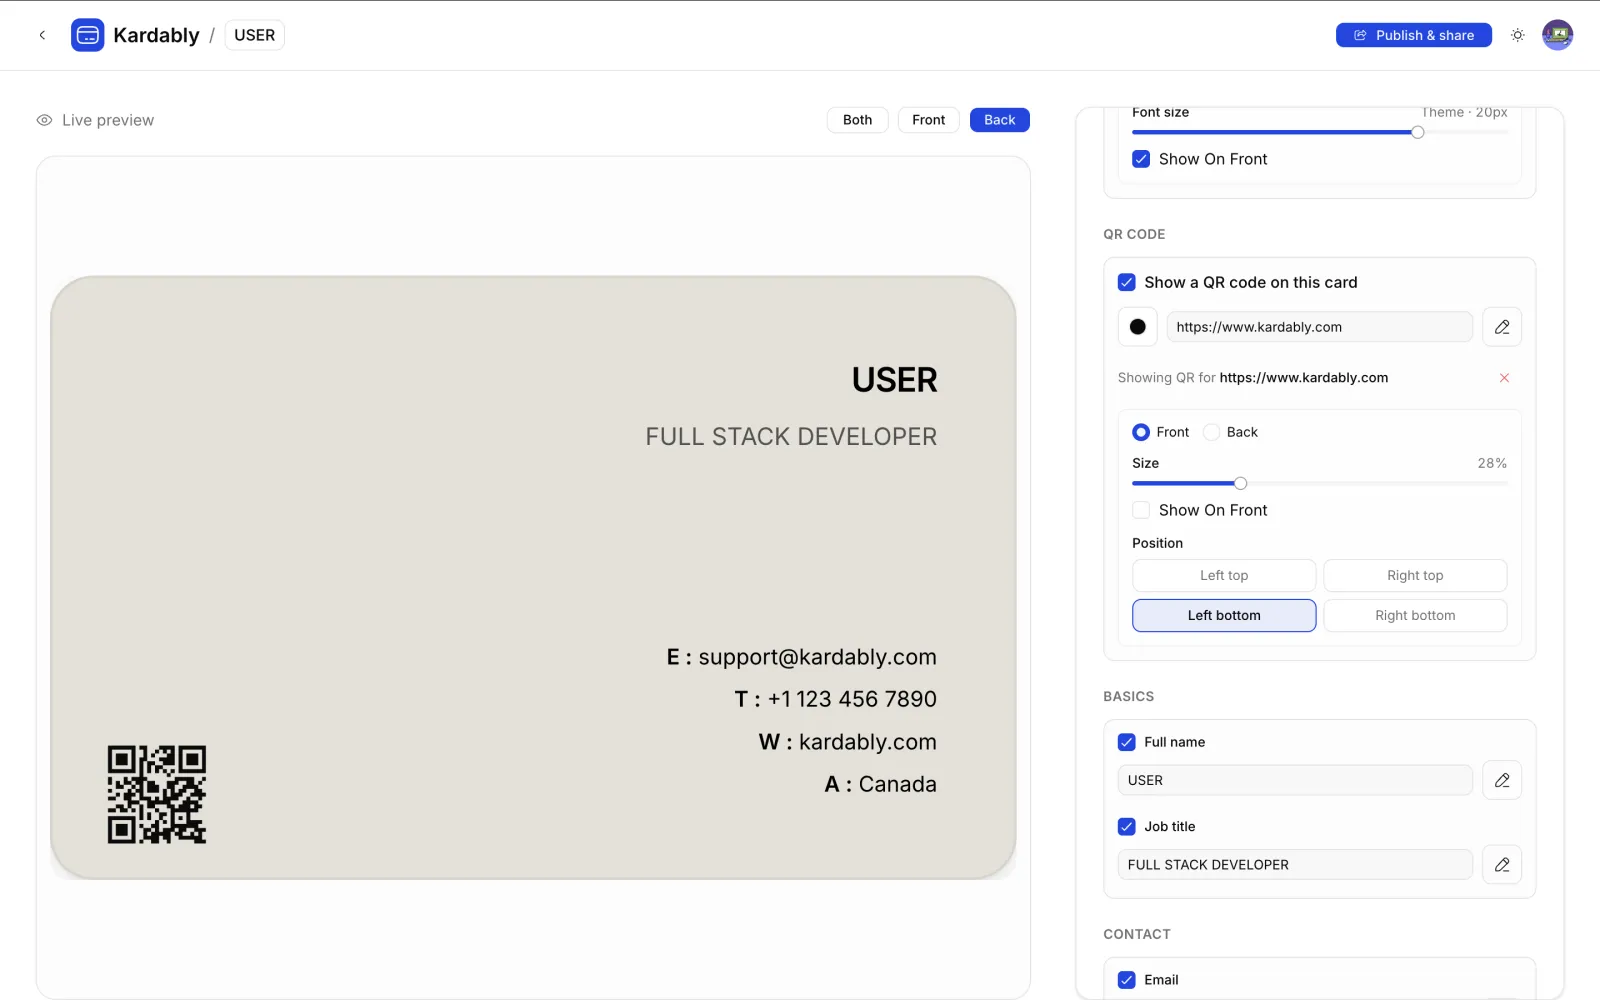Screen dimensions: 1600x1000
Task: Edit the Job title pencil icon
Action: point(1502,865)
